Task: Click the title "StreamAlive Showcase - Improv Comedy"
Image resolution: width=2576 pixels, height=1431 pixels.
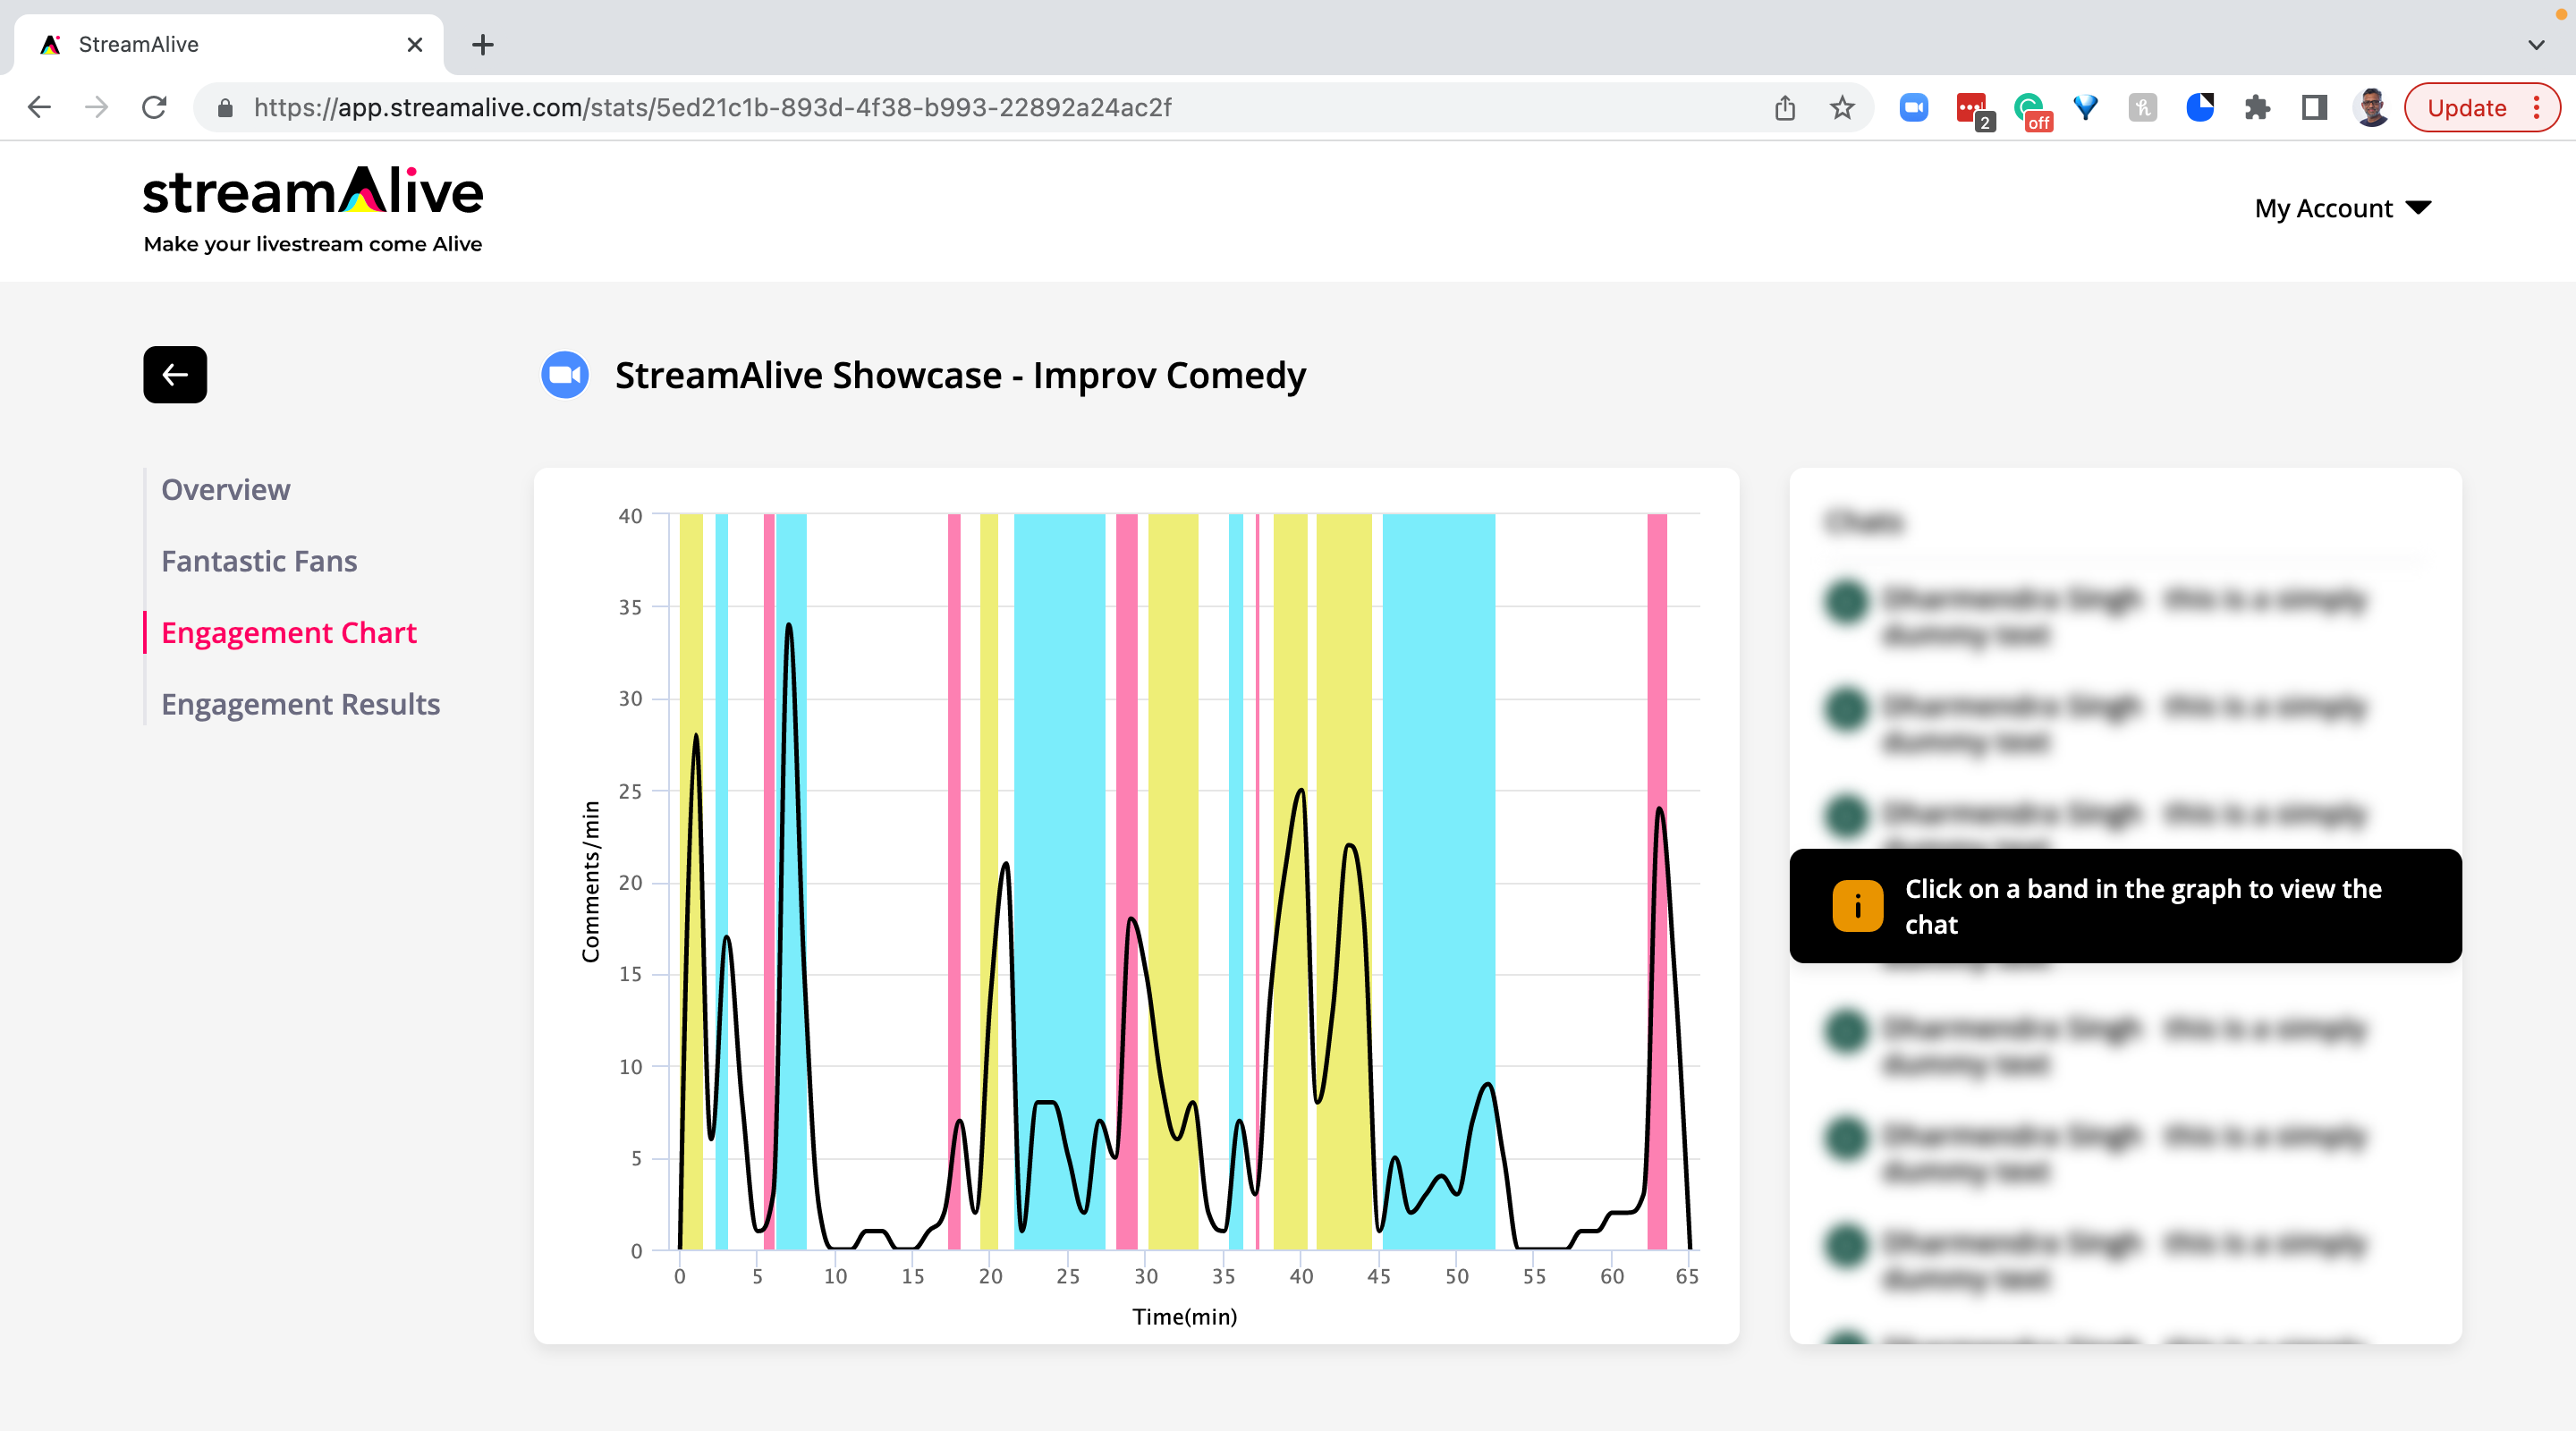Action: (x=960, y=375)
